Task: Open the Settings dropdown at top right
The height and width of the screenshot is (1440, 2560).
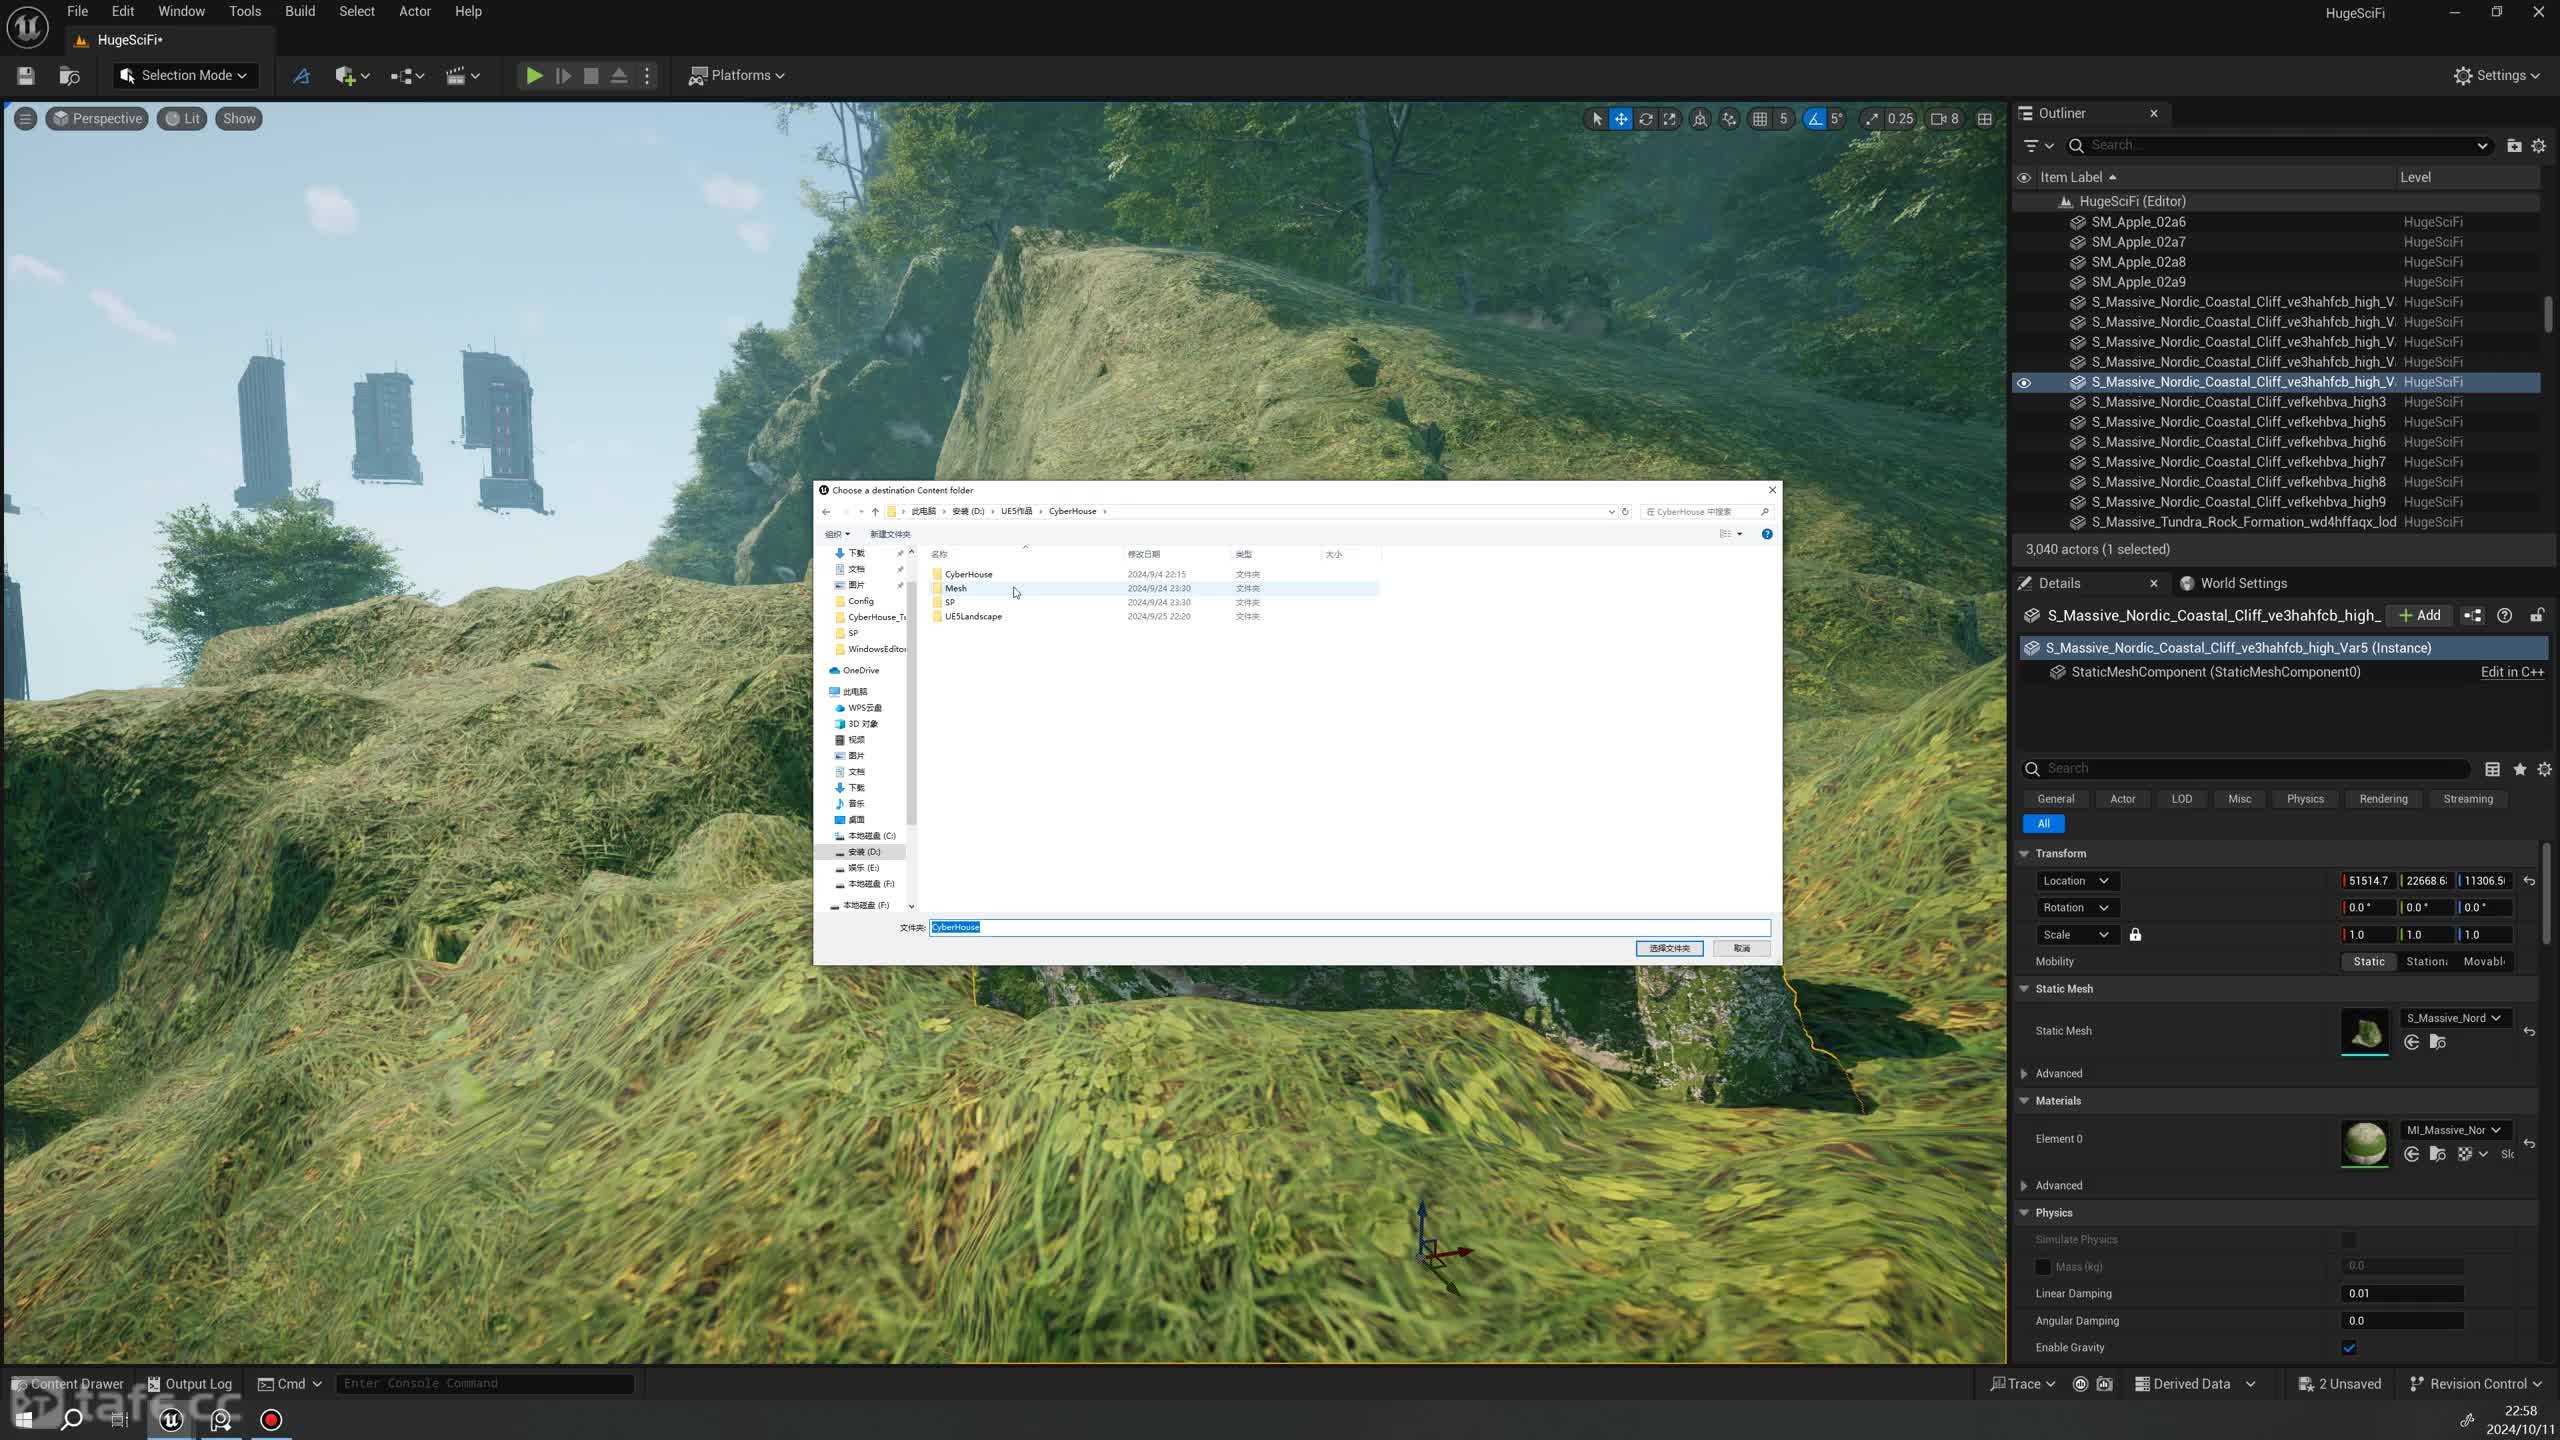Action: pos(2496,76)
